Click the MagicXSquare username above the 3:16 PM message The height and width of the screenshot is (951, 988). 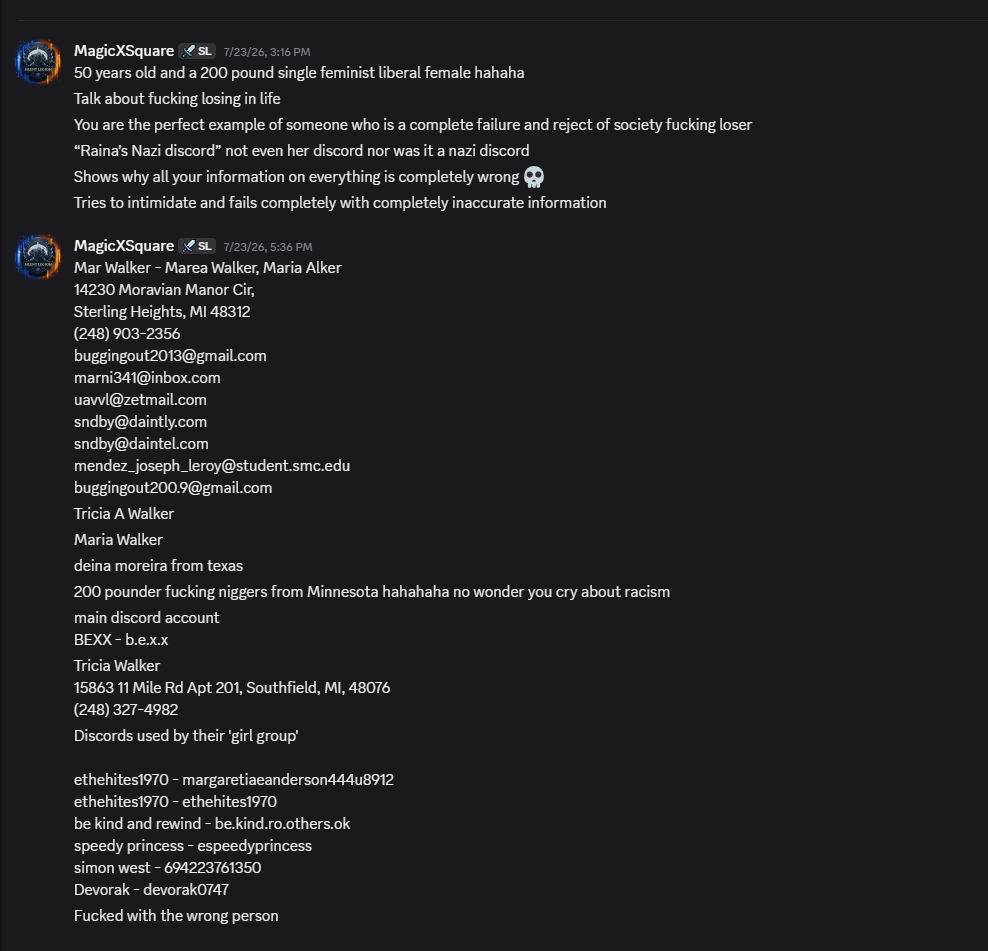pos(124,51)
